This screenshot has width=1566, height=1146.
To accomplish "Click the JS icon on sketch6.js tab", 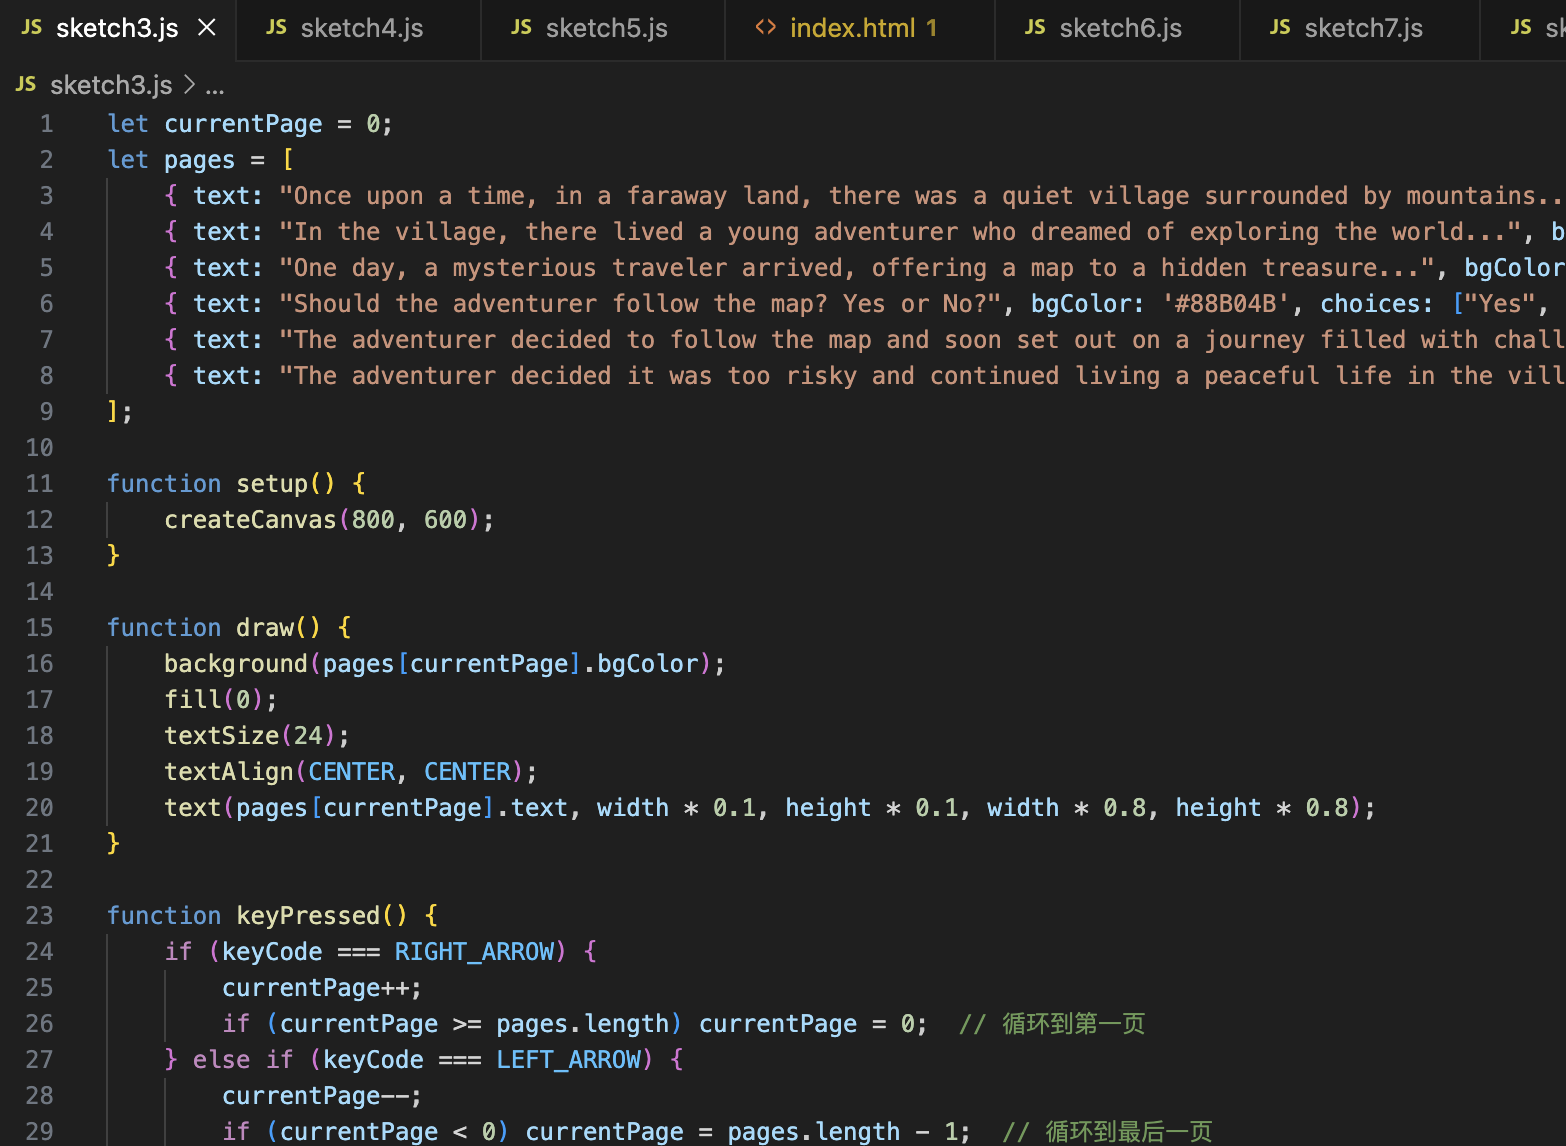I will 1035,28.
